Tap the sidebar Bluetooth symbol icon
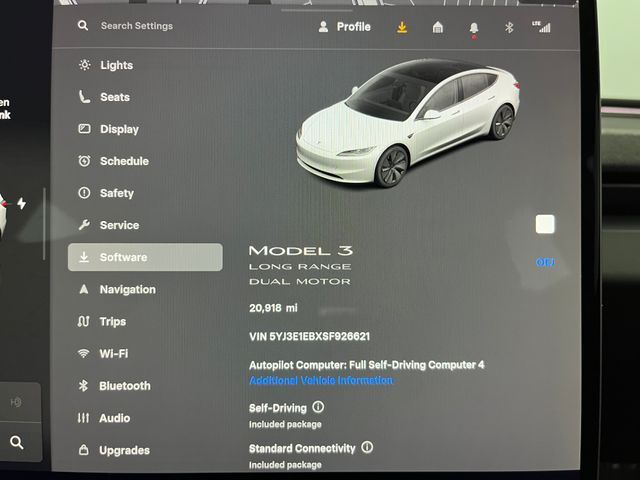The height and width of the screenshot is (480, 640). [x=83, y=386]
